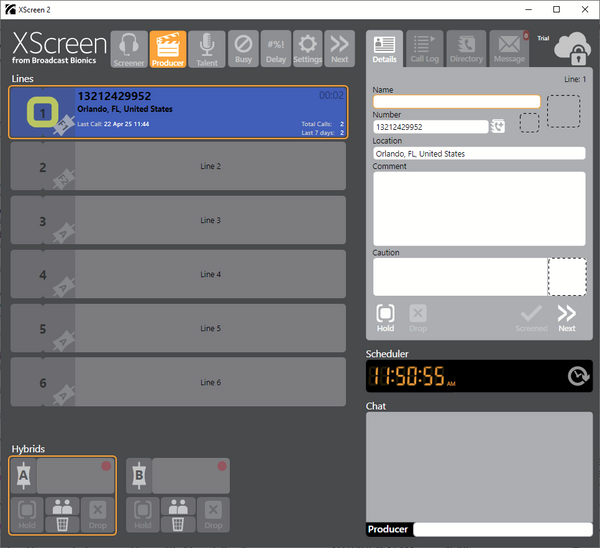Select Line 4 row
600x548 pixels.
[178, 274]
